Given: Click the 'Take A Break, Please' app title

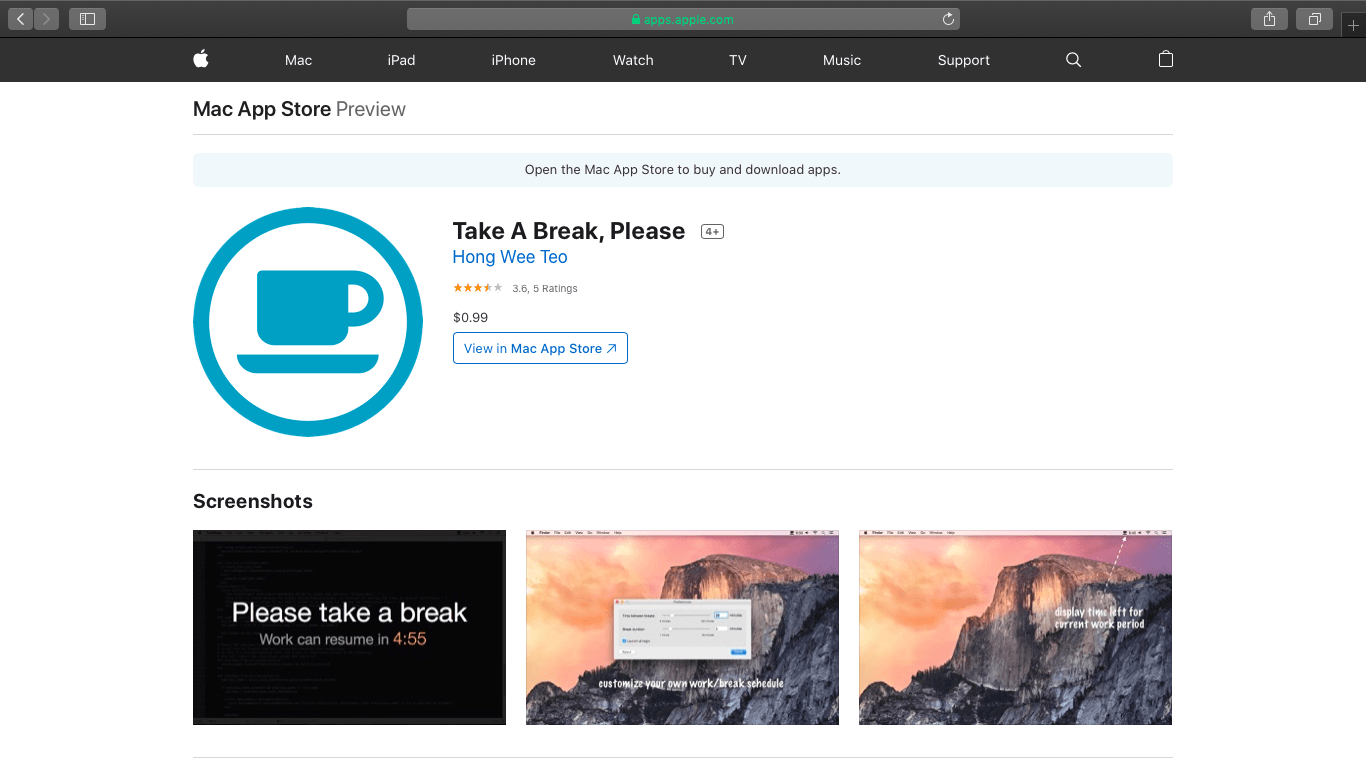Looking at the screenshot, I should point(569,231).
